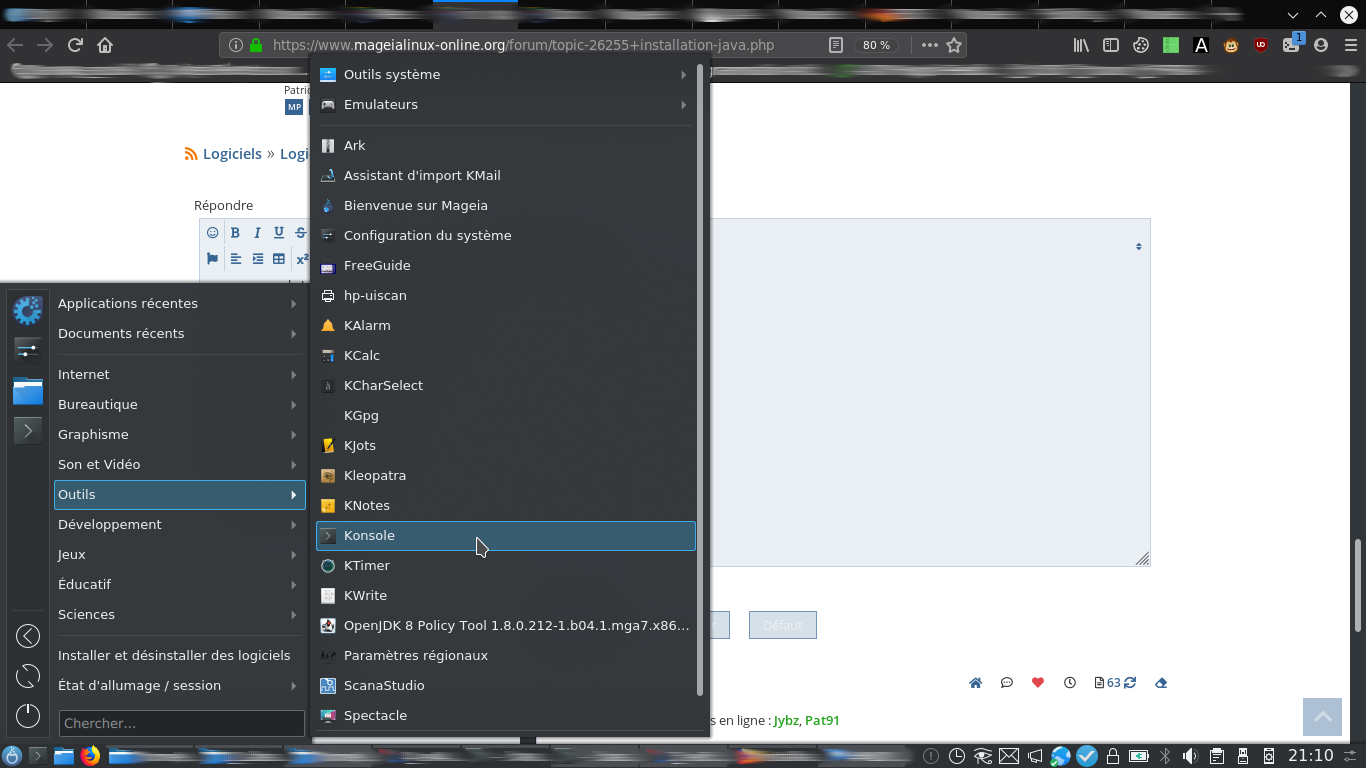Screen dimensions: 1366x768
Task: Bookmark this page with the star icon
Action: coord(954,45)
